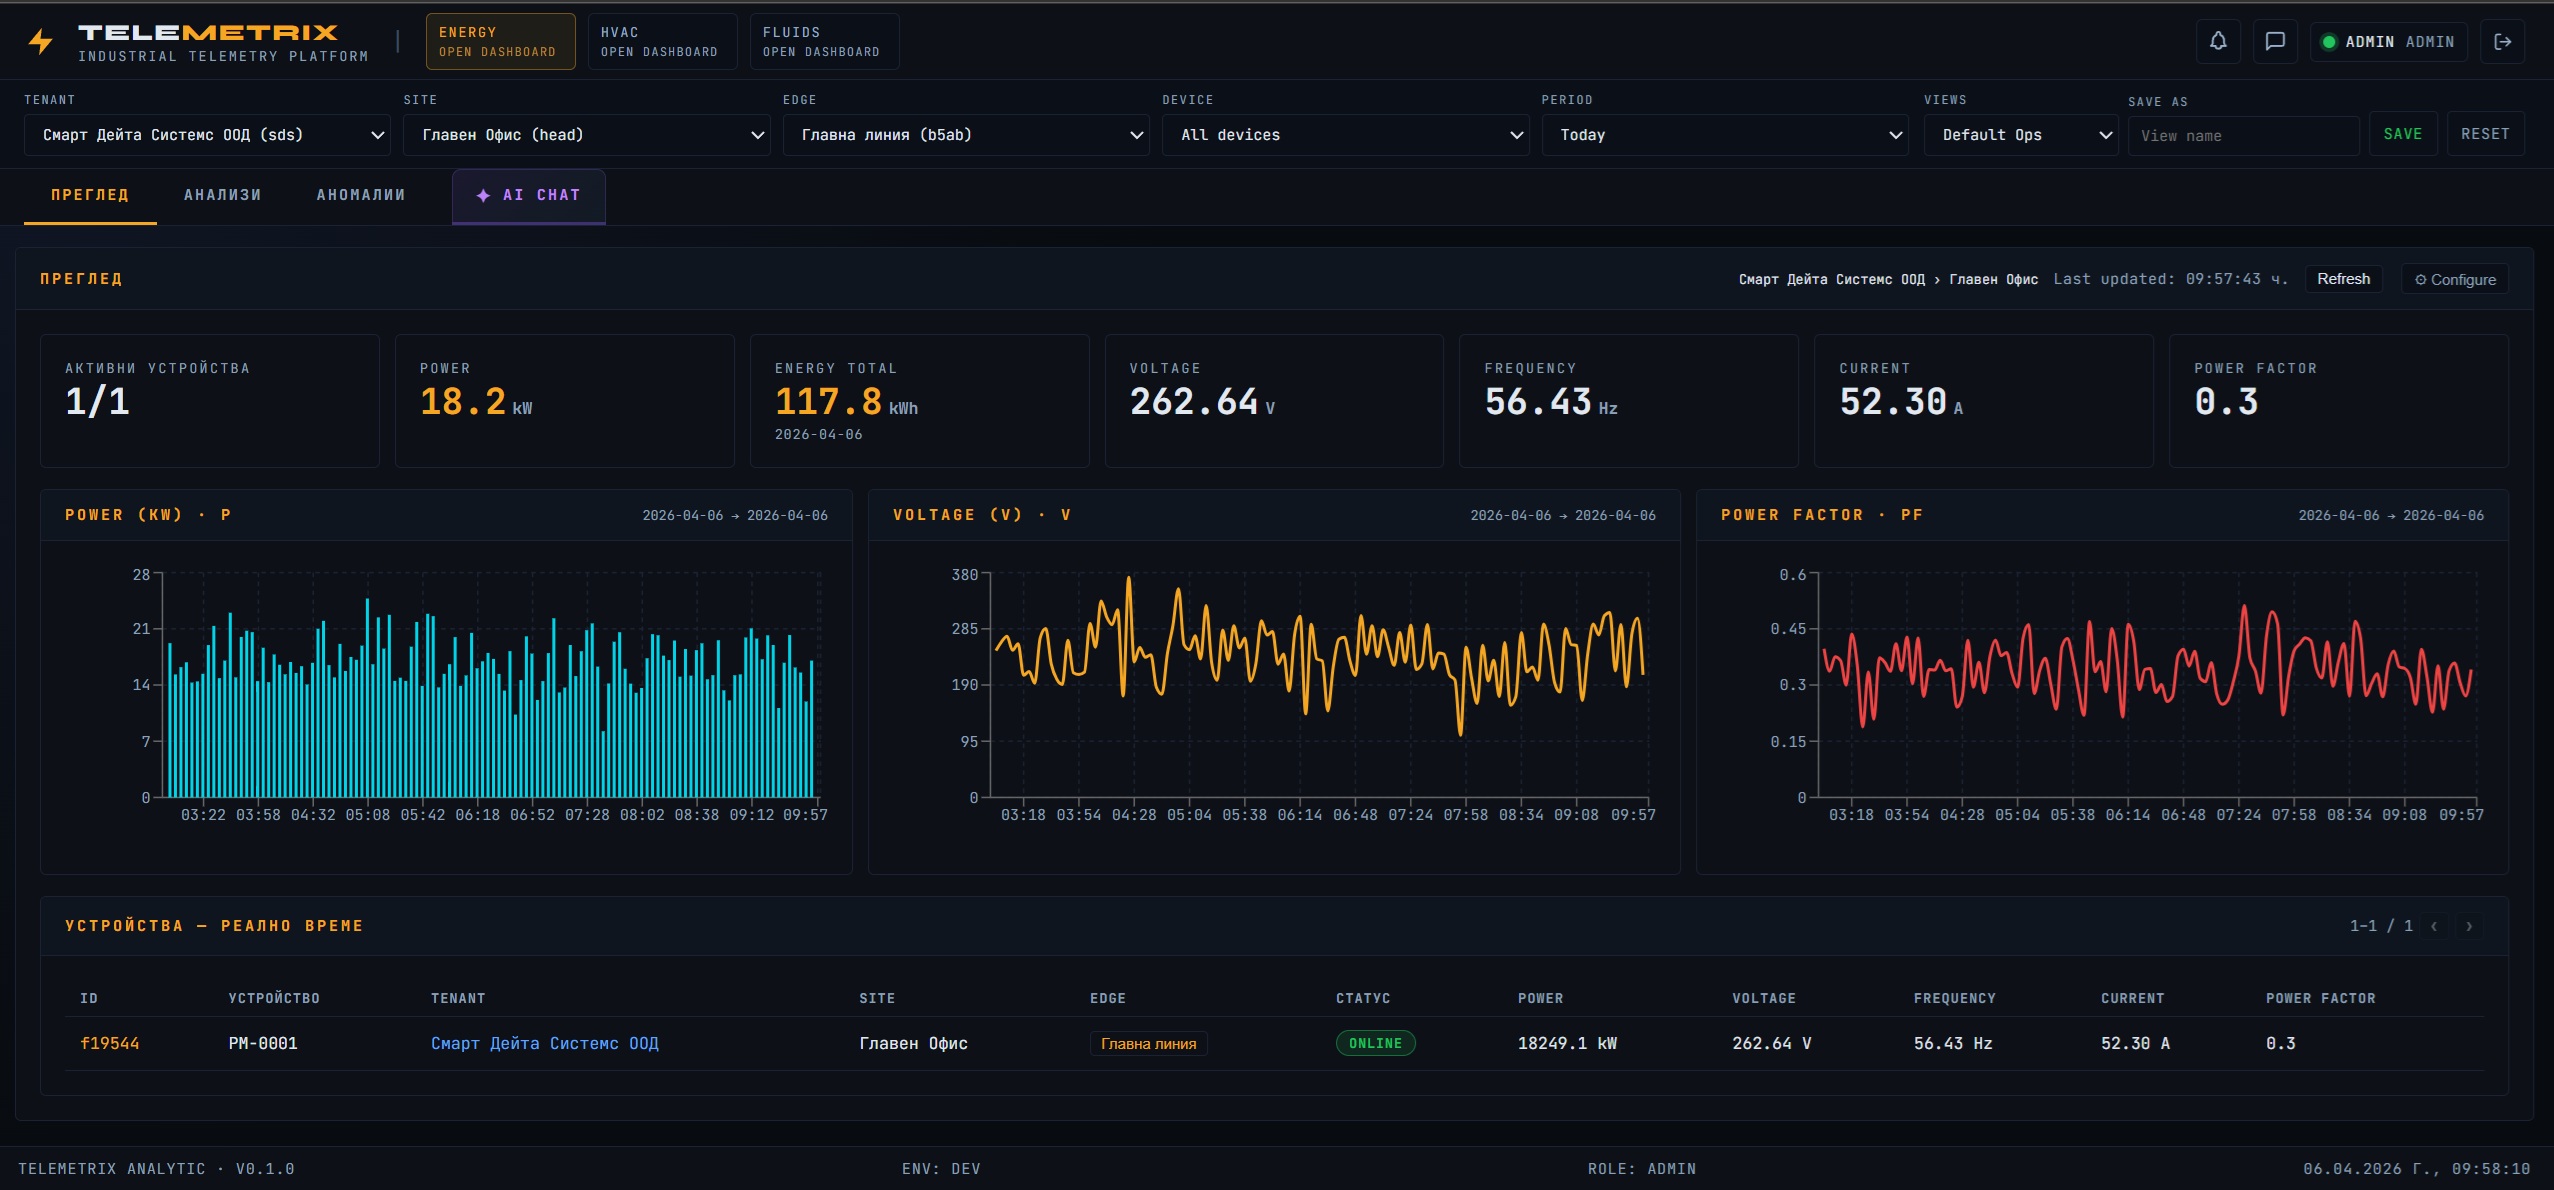Switch to the АНАЛИЗИ tab
Viewport: 2554px width, 1190px height.
[222, 195]
